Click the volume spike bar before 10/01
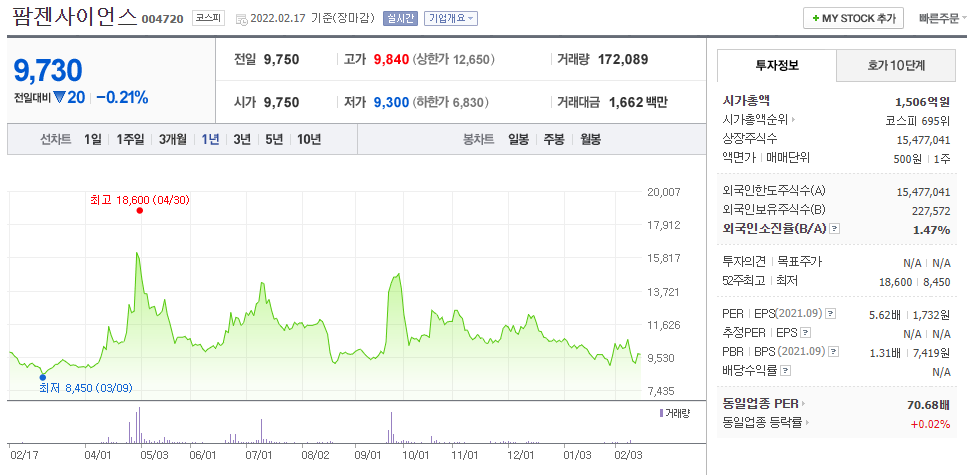The image size is (972, 475). (391, 427)
